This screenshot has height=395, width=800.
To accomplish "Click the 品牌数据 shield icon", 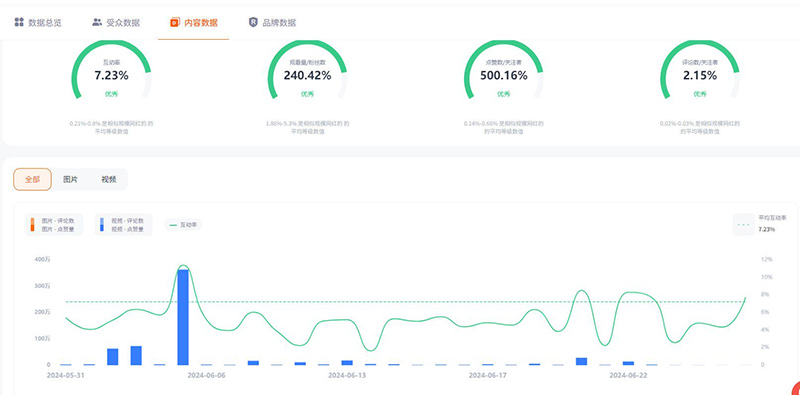I will [253, 22].
